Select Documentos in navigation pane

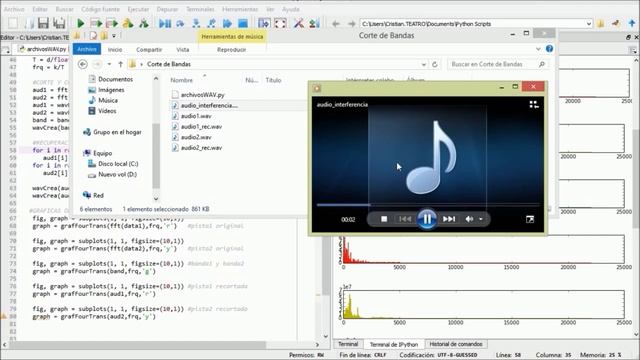[x=116, y=79]
